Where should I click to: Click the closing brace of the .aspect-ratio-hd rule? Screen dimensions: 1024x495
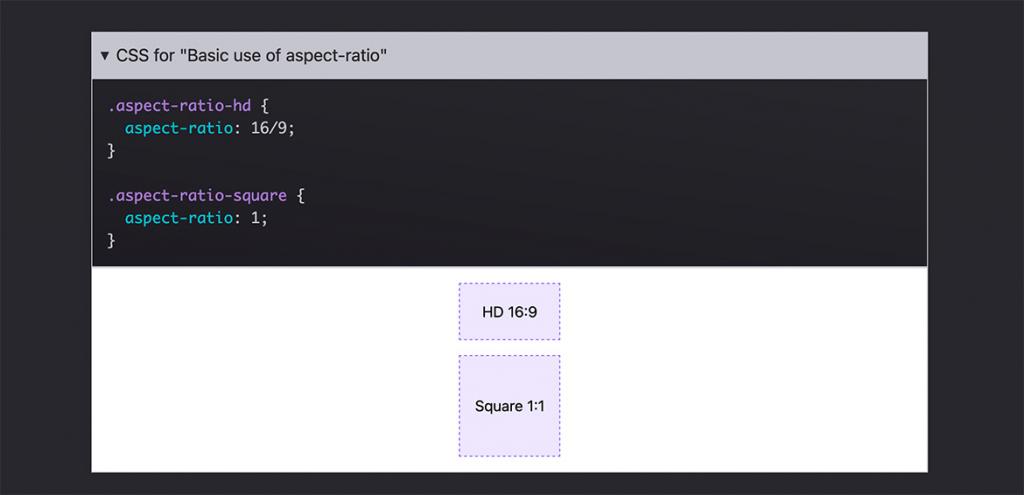click(x=112, y=151)
